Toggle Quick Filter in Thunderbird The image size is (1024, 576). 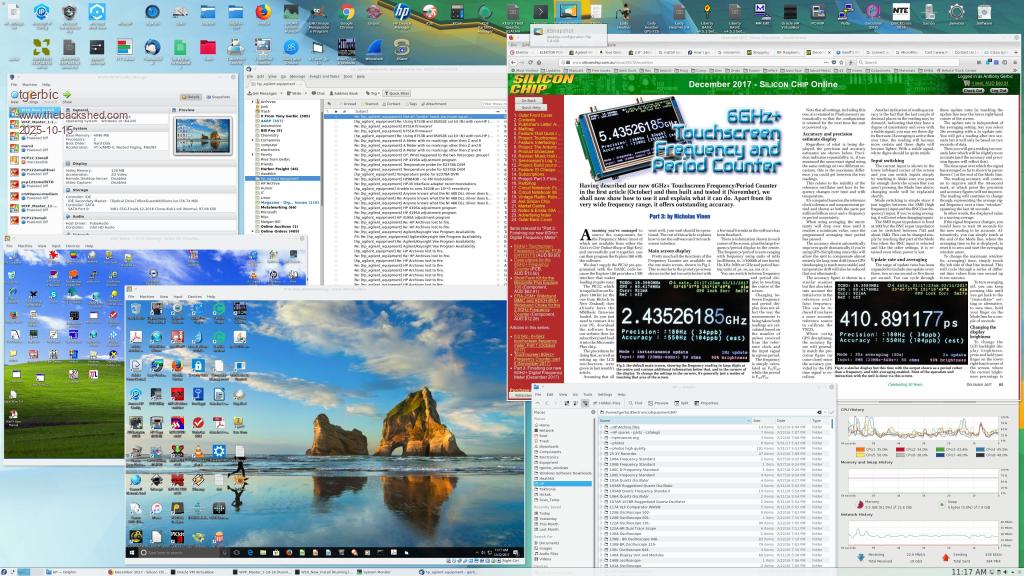tap(395, 92)
